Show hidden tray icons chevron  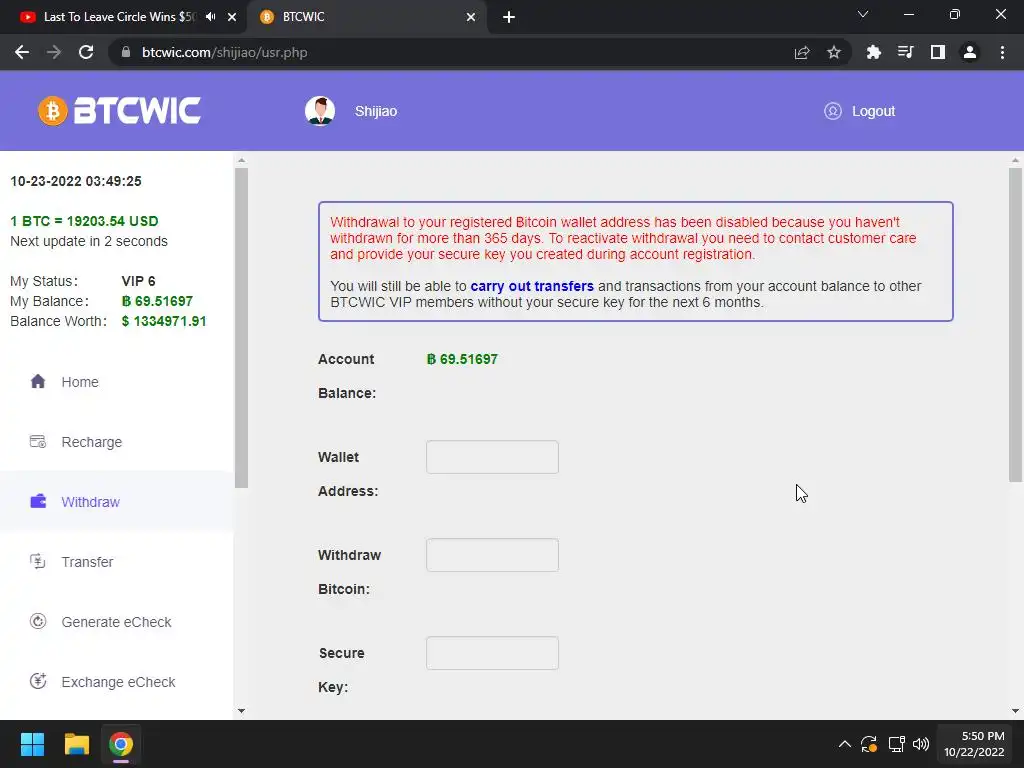844,744
